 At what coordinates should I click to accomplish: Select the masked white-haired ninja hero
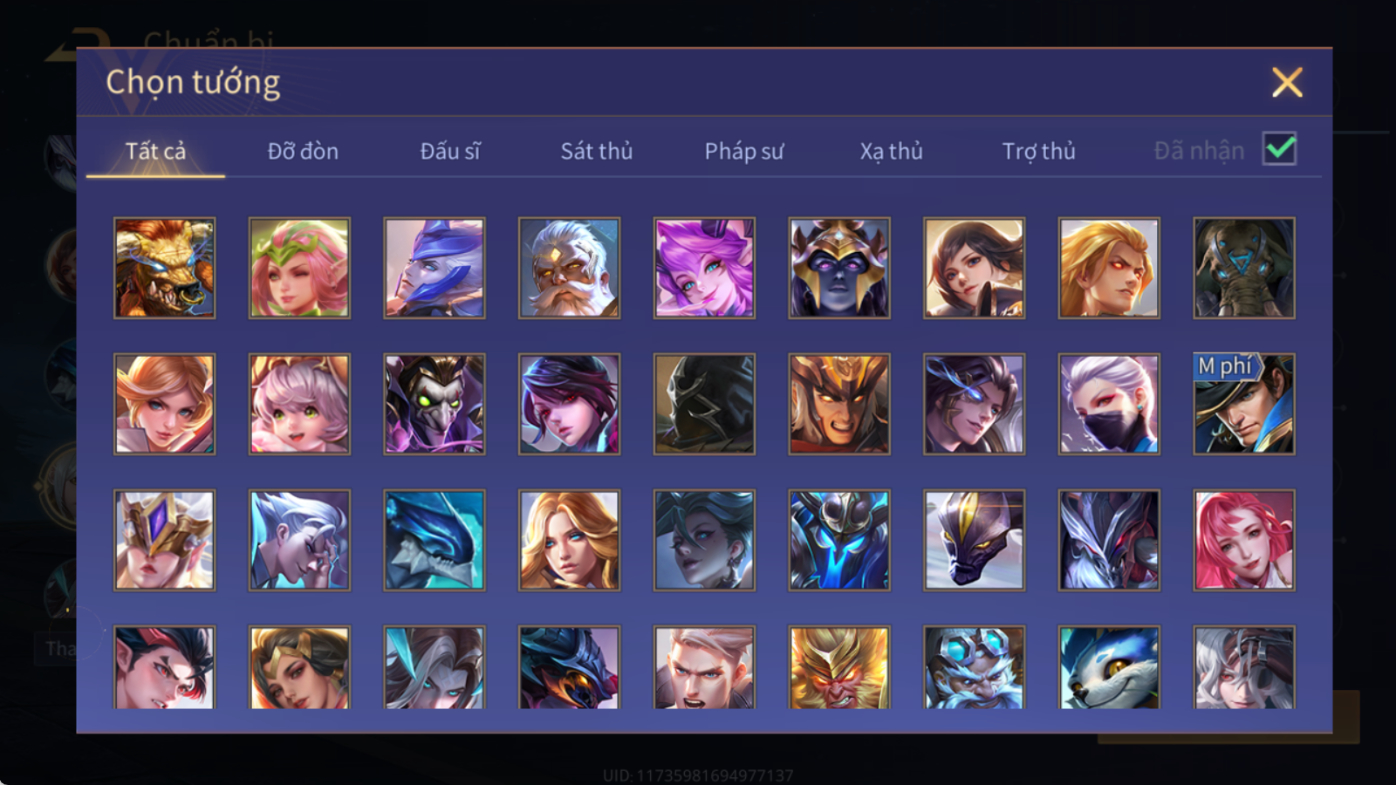coord(1109,404)
